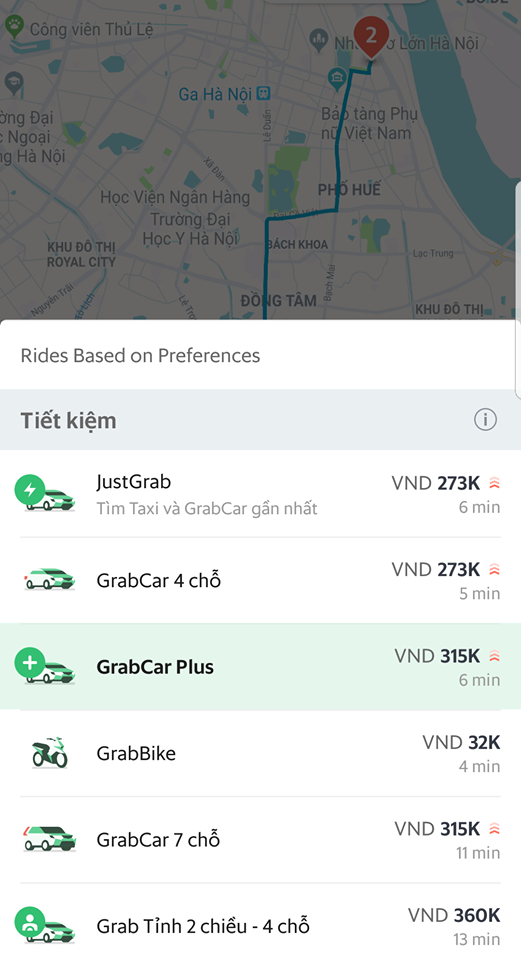Tap the info icon beside Tiết kiệm
The image size is (521, 960).
click(485, 420)
